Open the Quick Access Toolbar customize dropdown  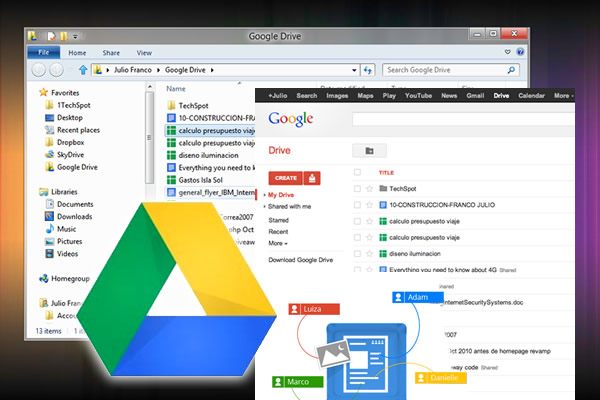point(75,37)
